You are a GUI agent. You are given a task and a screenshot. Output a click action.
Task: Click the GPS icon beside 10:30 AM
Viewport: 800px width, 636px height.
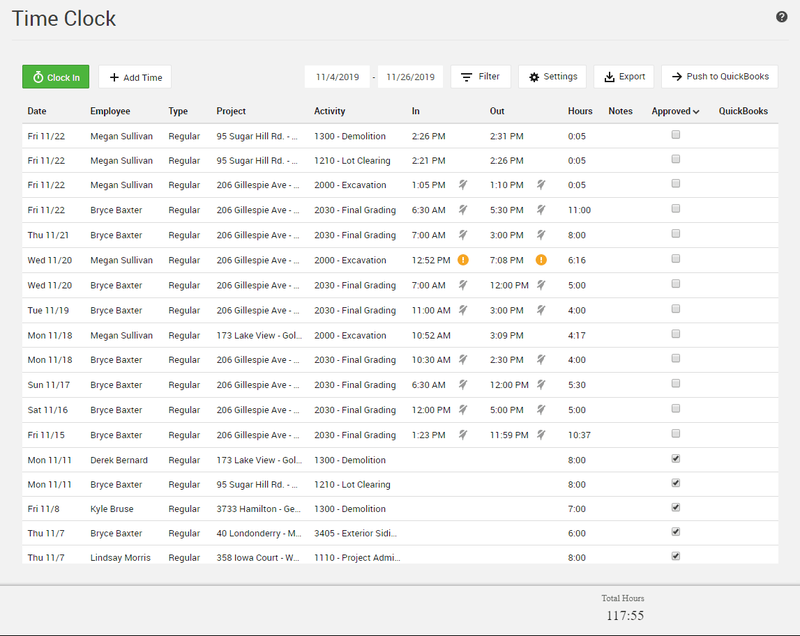(x=463, y=360)
